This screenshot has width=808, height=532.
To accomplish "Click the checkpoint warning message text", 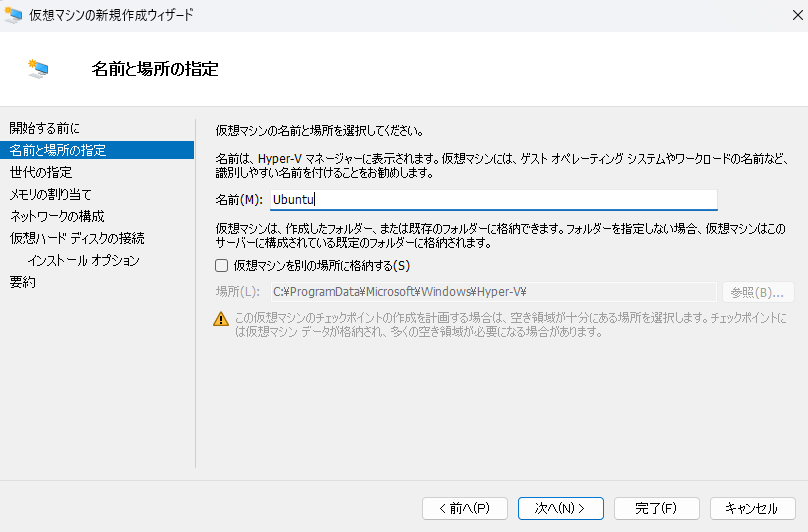I will 510,325.
